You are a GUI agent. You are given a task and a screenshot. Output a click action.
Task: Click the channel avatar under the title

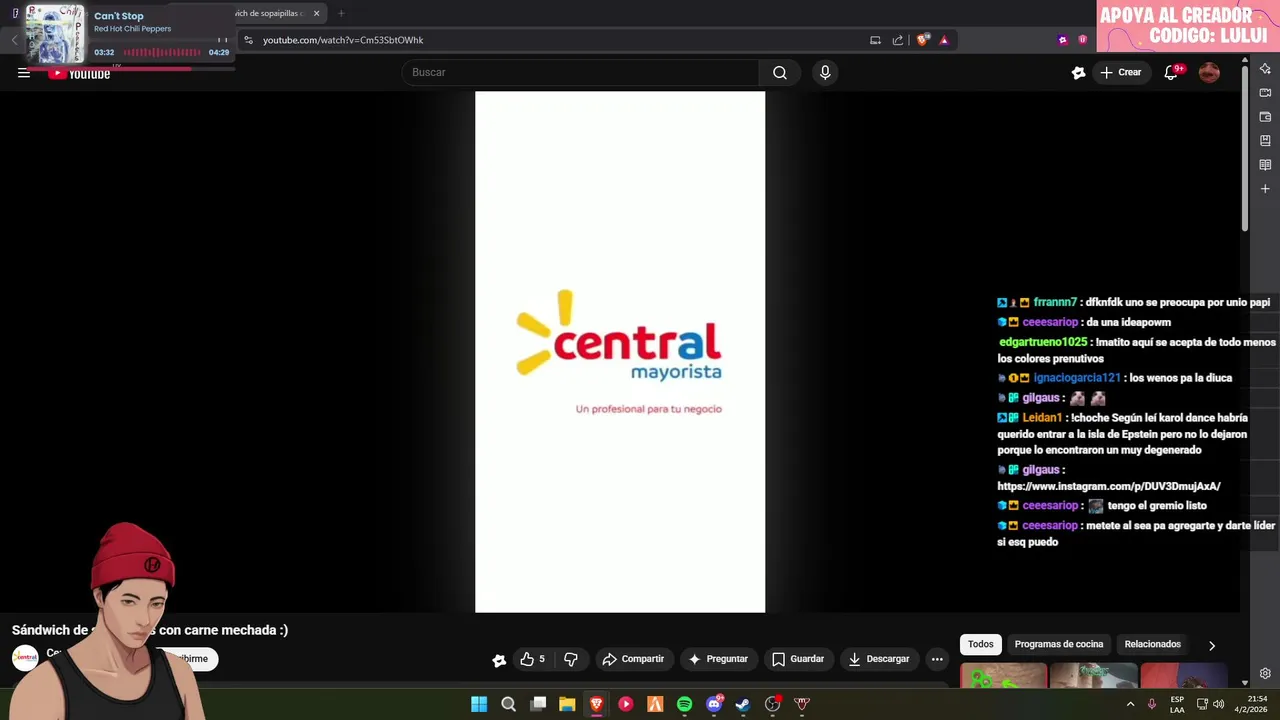25,657
